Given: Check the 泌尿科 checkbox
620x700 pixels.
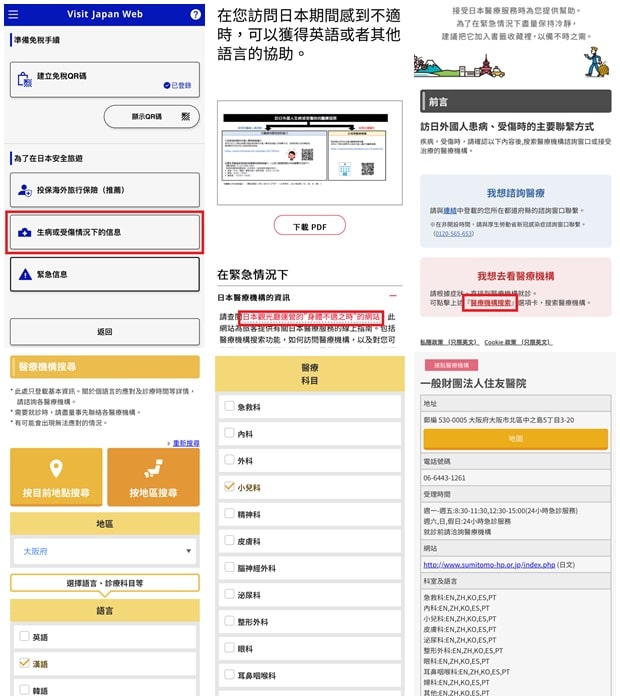Looking at the screenshot, I should (x=229, y=593).
